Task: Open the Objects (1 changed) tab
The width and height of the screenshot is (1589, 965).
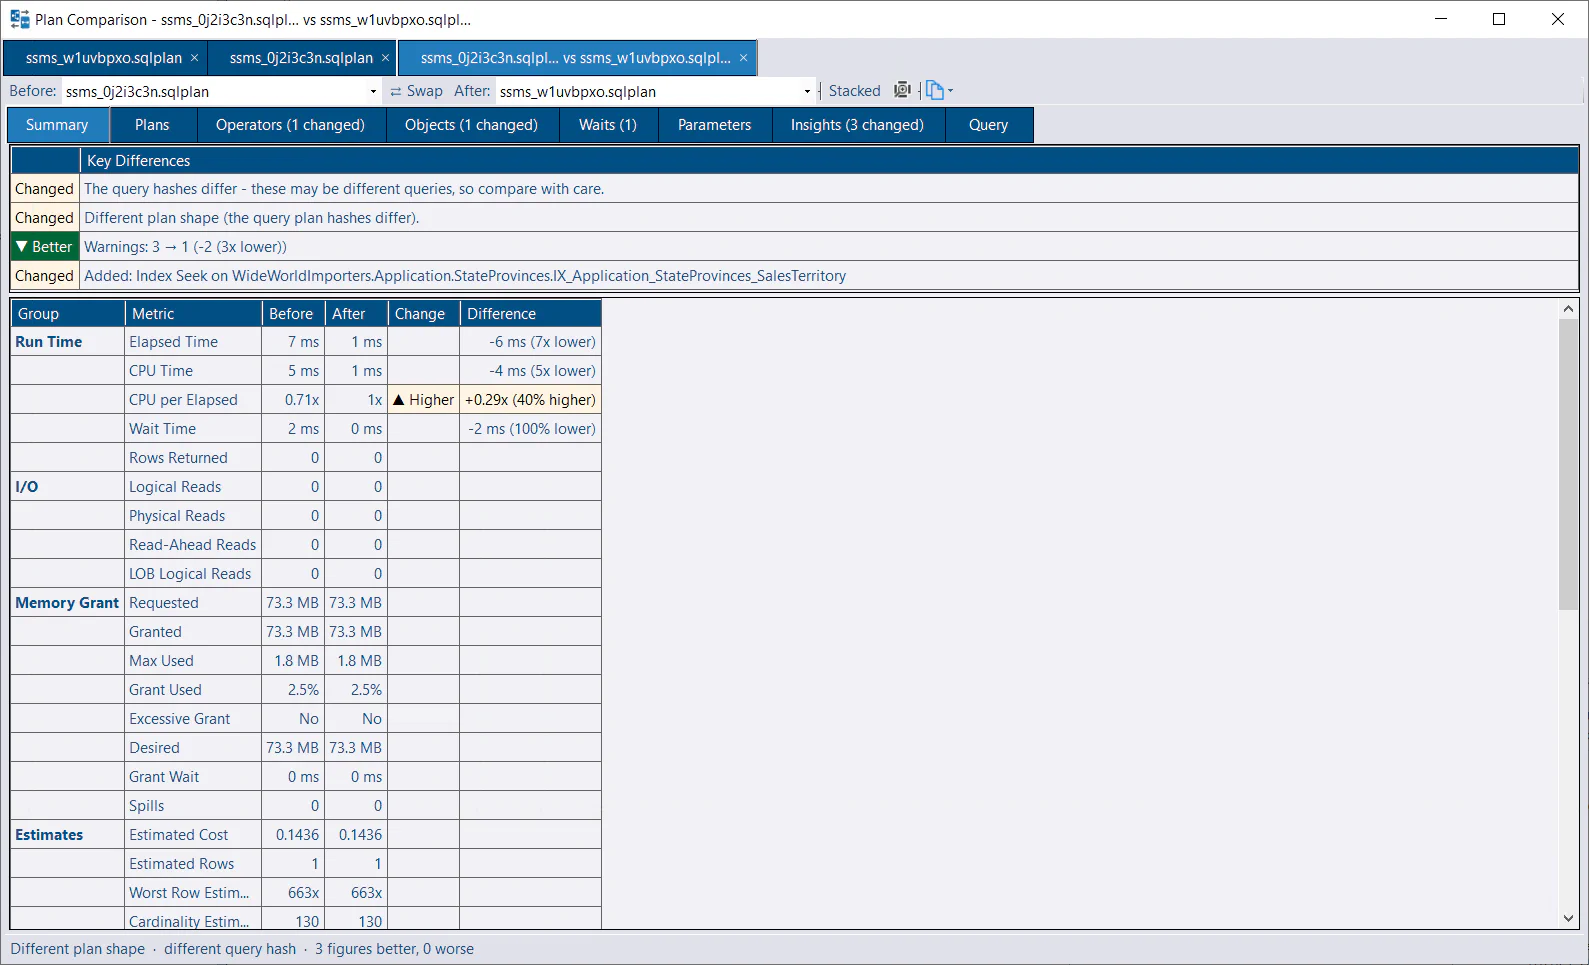Action: click(x=471, y=125)
